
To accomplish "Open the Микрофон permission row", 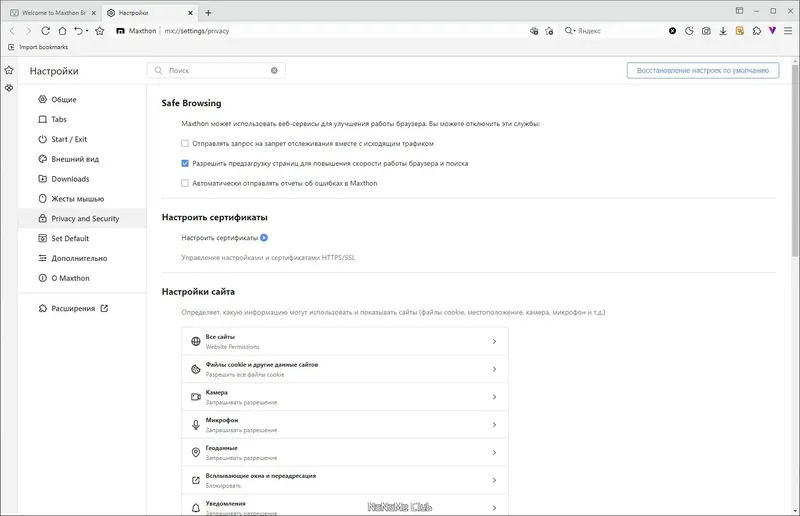I will point(345,425).
